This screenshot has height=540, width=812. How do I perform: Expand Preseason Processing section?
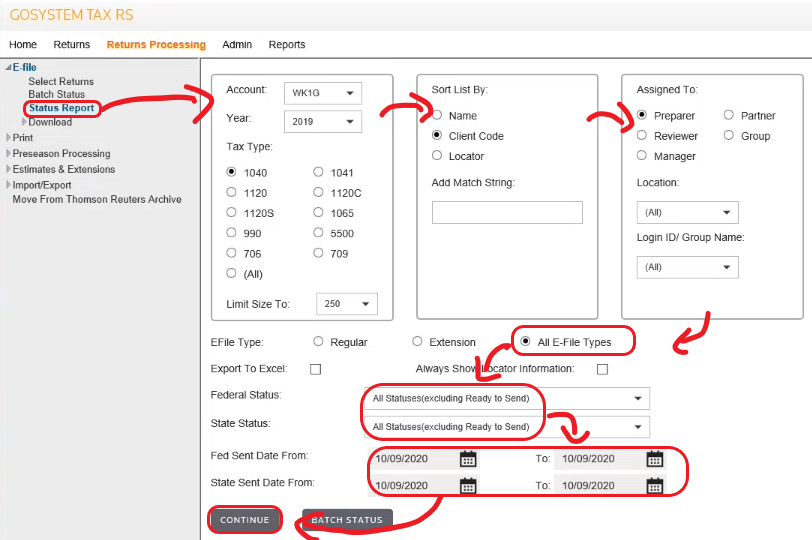click(x=8, y=153)
